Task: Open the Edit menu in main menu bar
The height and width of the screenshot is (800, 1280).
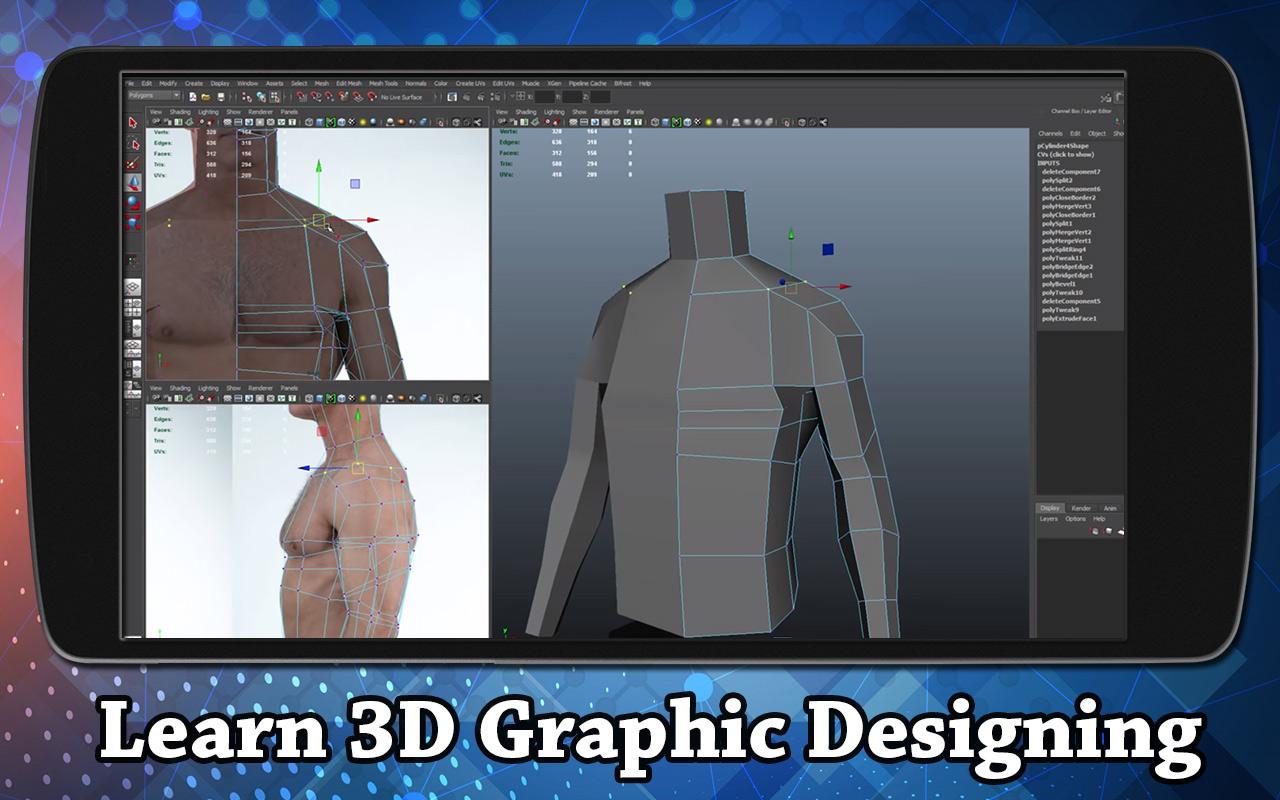Action: [147, 83]
